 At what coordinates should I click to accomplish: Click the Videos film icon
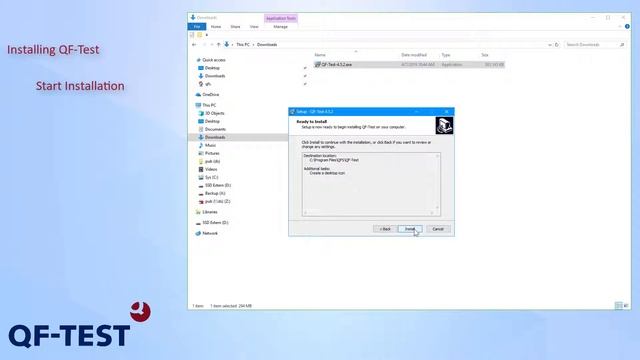pyautogui.click(x=200, y=169)
